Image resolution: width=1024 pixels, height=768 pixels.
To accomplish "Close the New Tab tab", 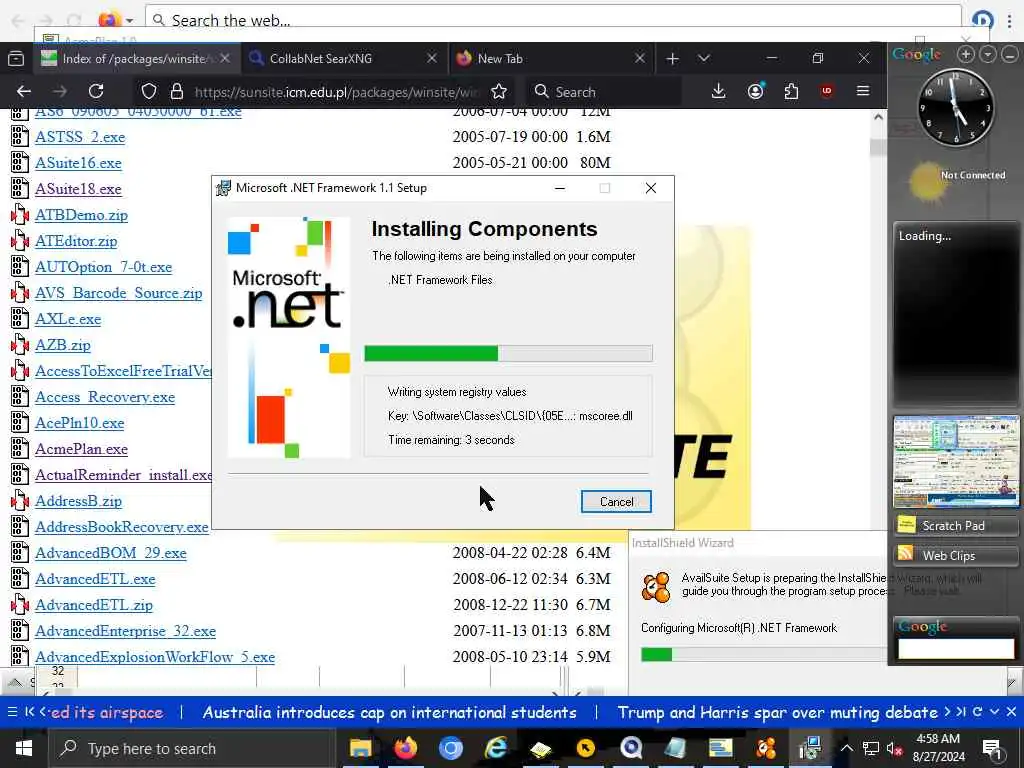I will pyautogui.click(x=640, y=59).
